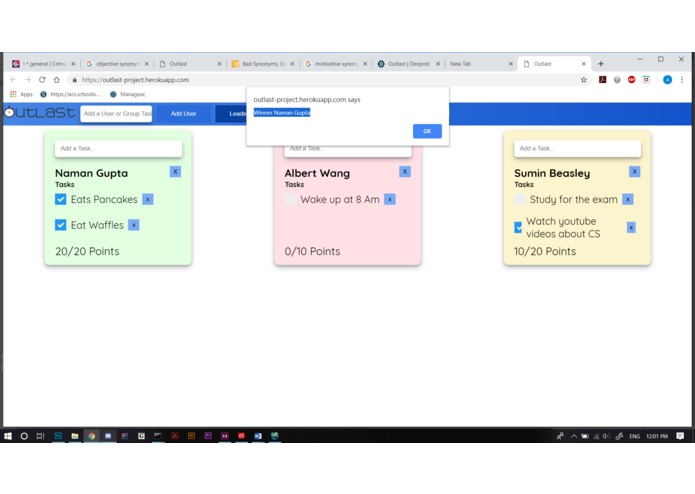Open Word from the taskbar
The height and width of the screenshot is (494, 695).
(x=258, y=436)
